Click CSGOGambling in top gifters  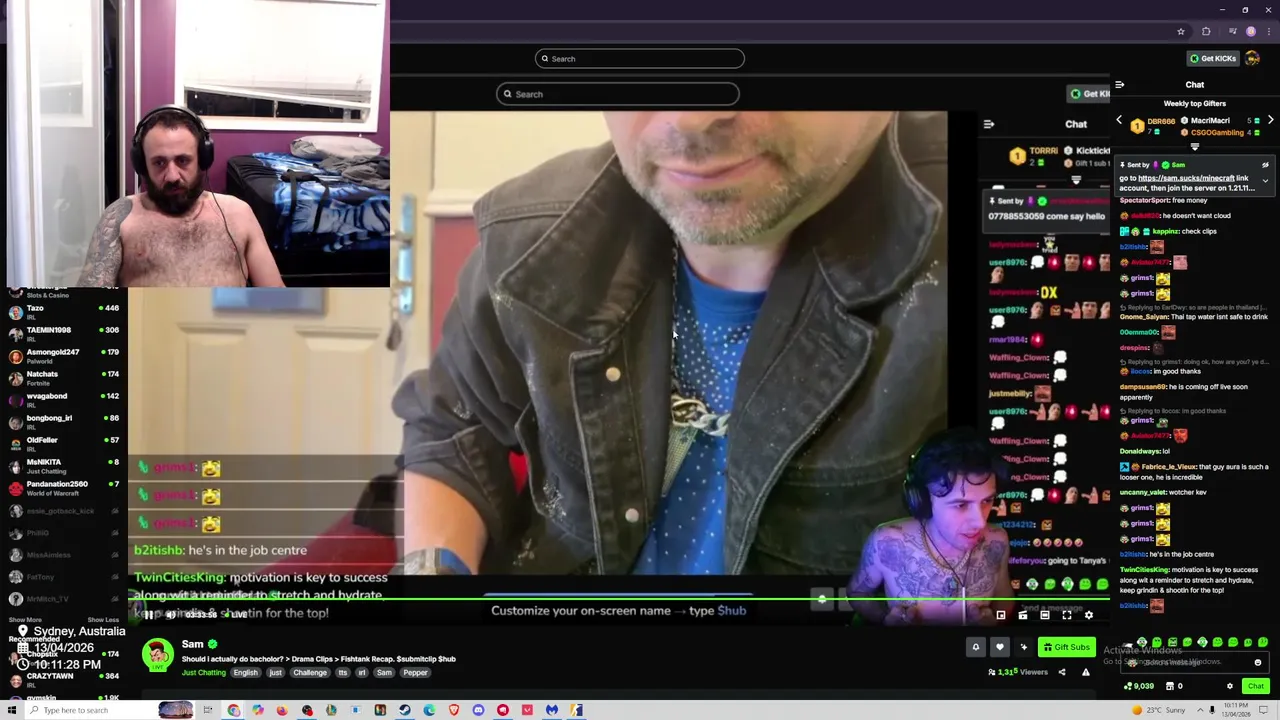(x=1217, y=132)
